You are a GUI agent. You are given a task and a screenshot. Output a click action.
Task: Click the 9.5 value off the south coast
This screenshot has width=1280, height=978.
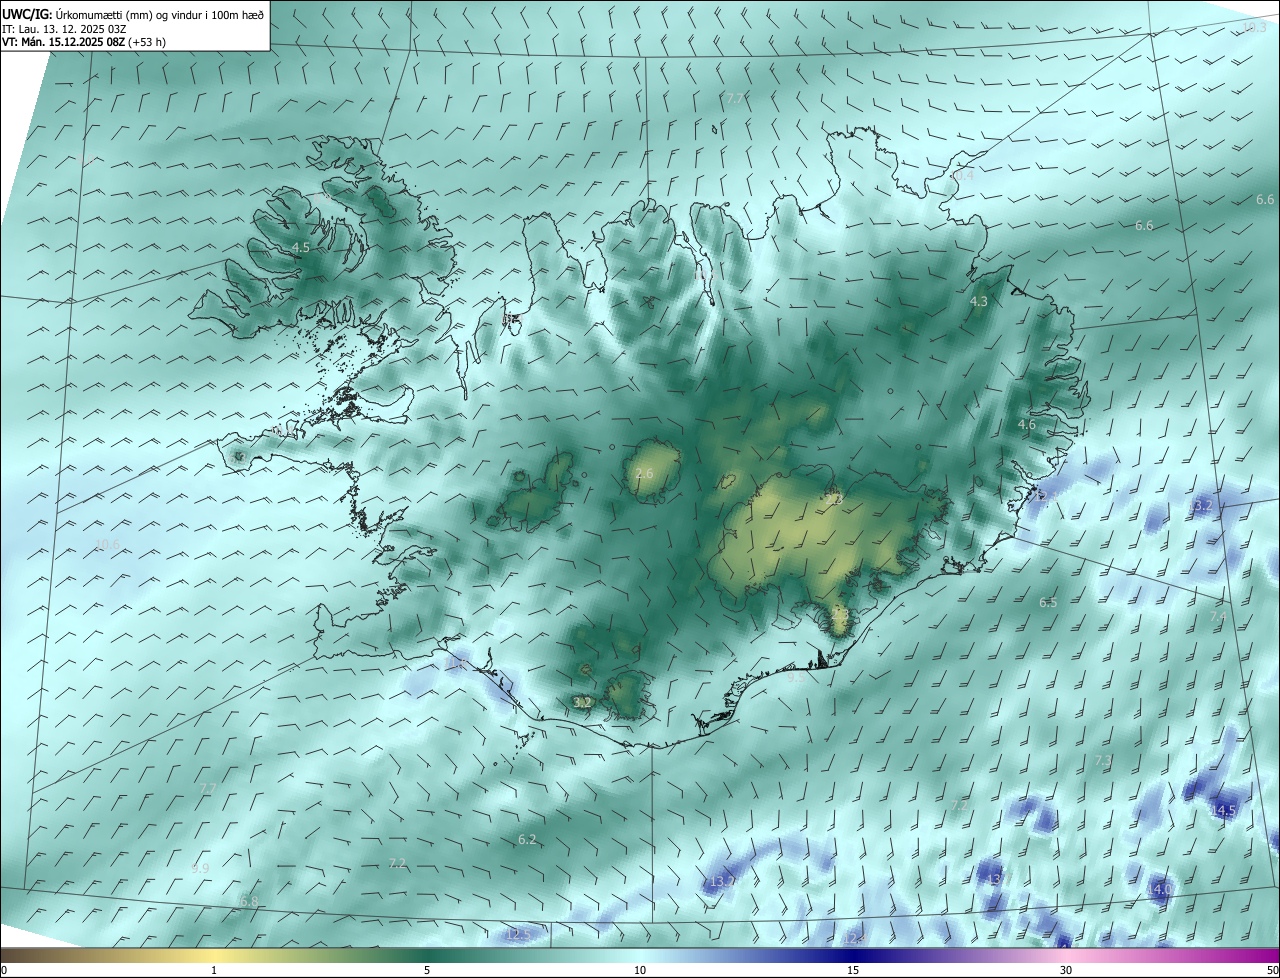click(x=796, y=677)
